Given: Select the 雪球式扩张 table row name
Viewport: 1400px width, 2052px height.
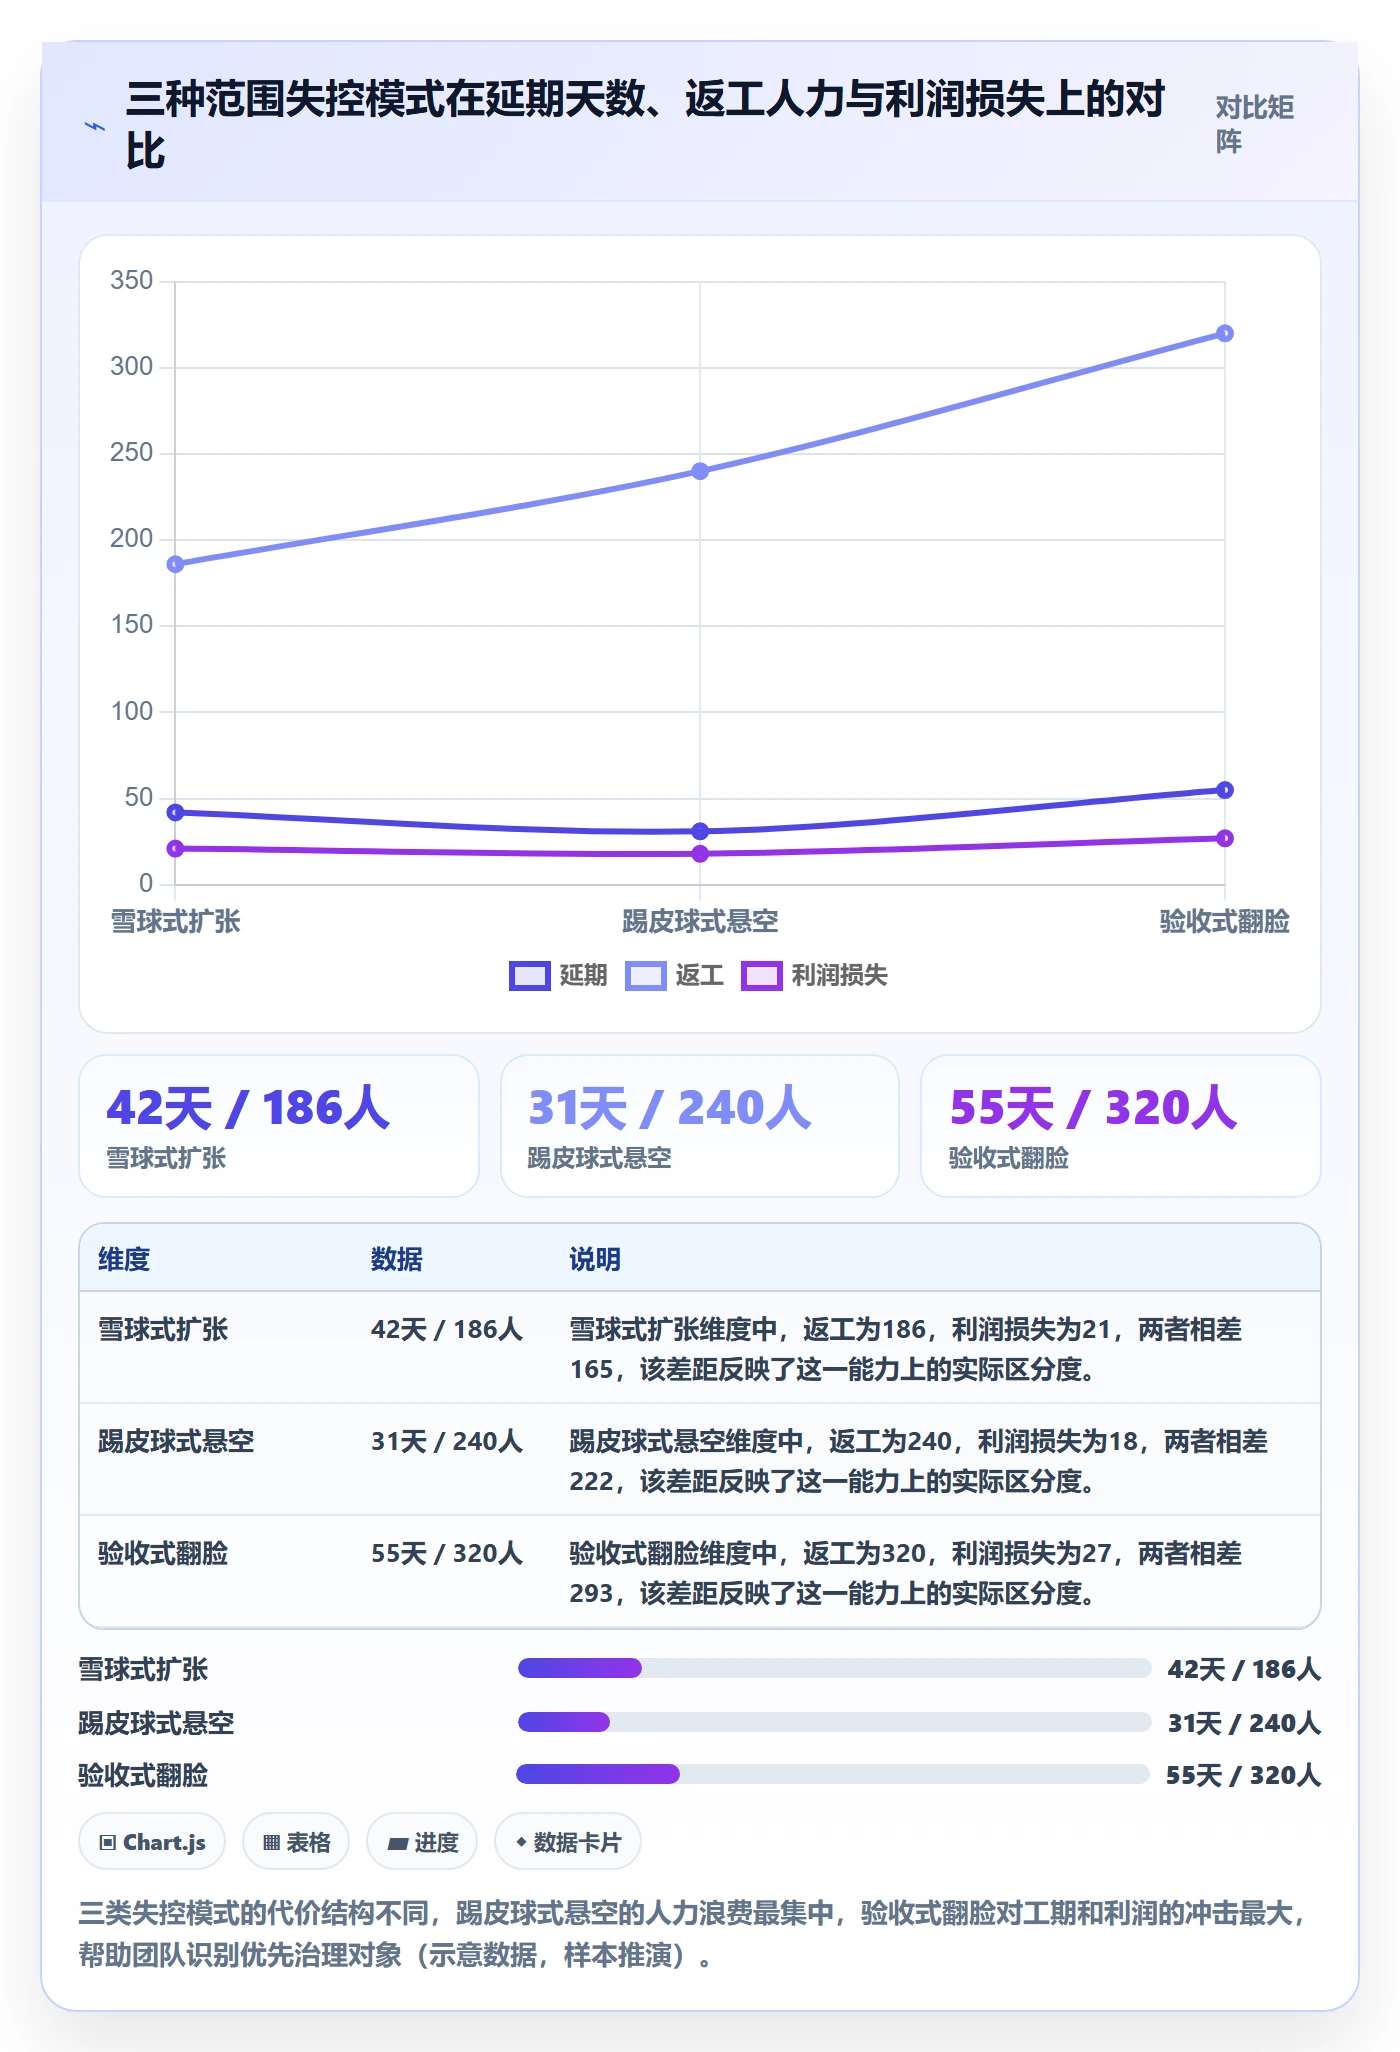Looking at the screenshot, I should point(163,1329).
